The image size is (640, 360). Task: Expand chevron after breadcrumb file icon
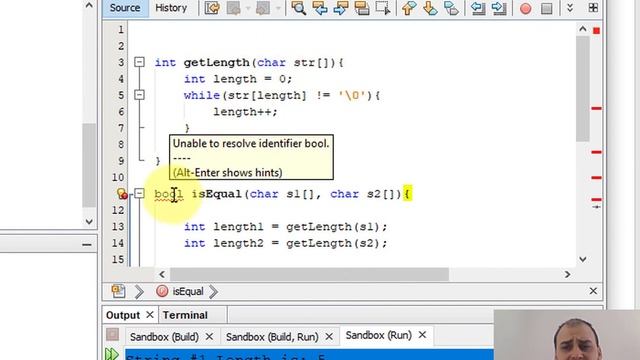point(139,291)
